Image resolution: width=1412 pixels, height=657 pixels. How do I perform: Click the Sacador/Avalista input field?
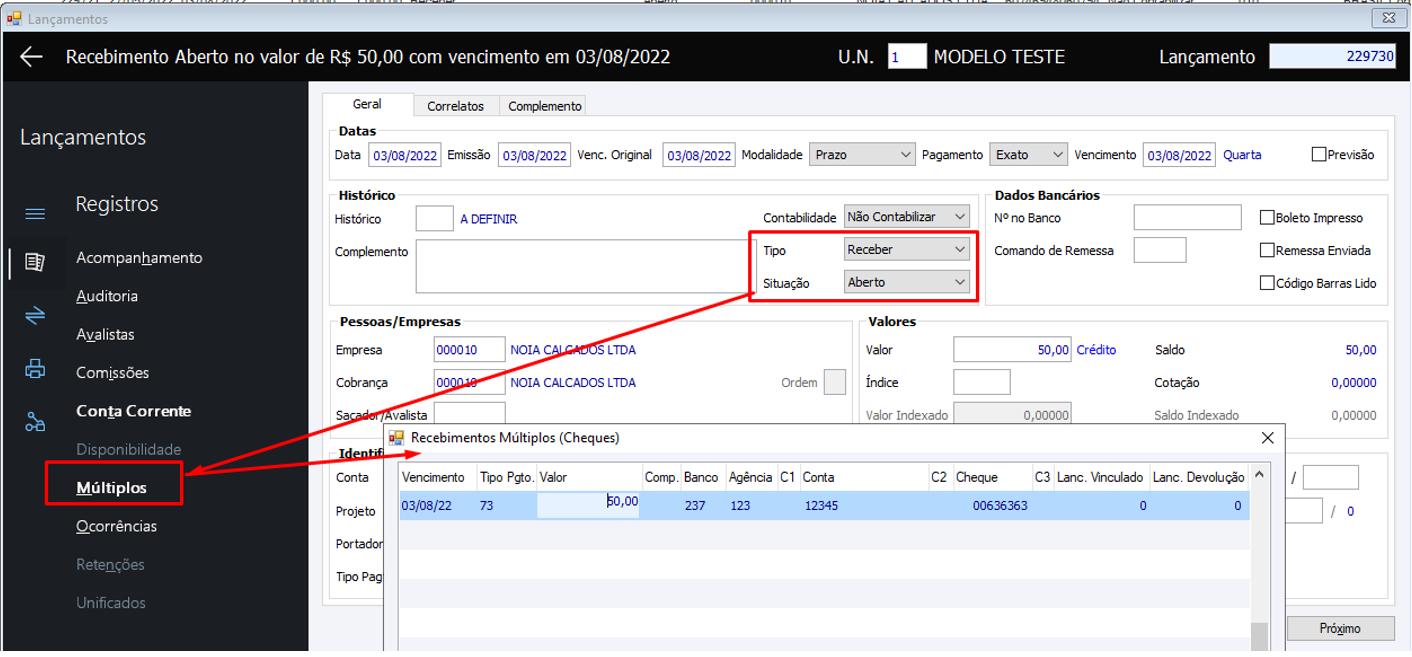[469, 414]
